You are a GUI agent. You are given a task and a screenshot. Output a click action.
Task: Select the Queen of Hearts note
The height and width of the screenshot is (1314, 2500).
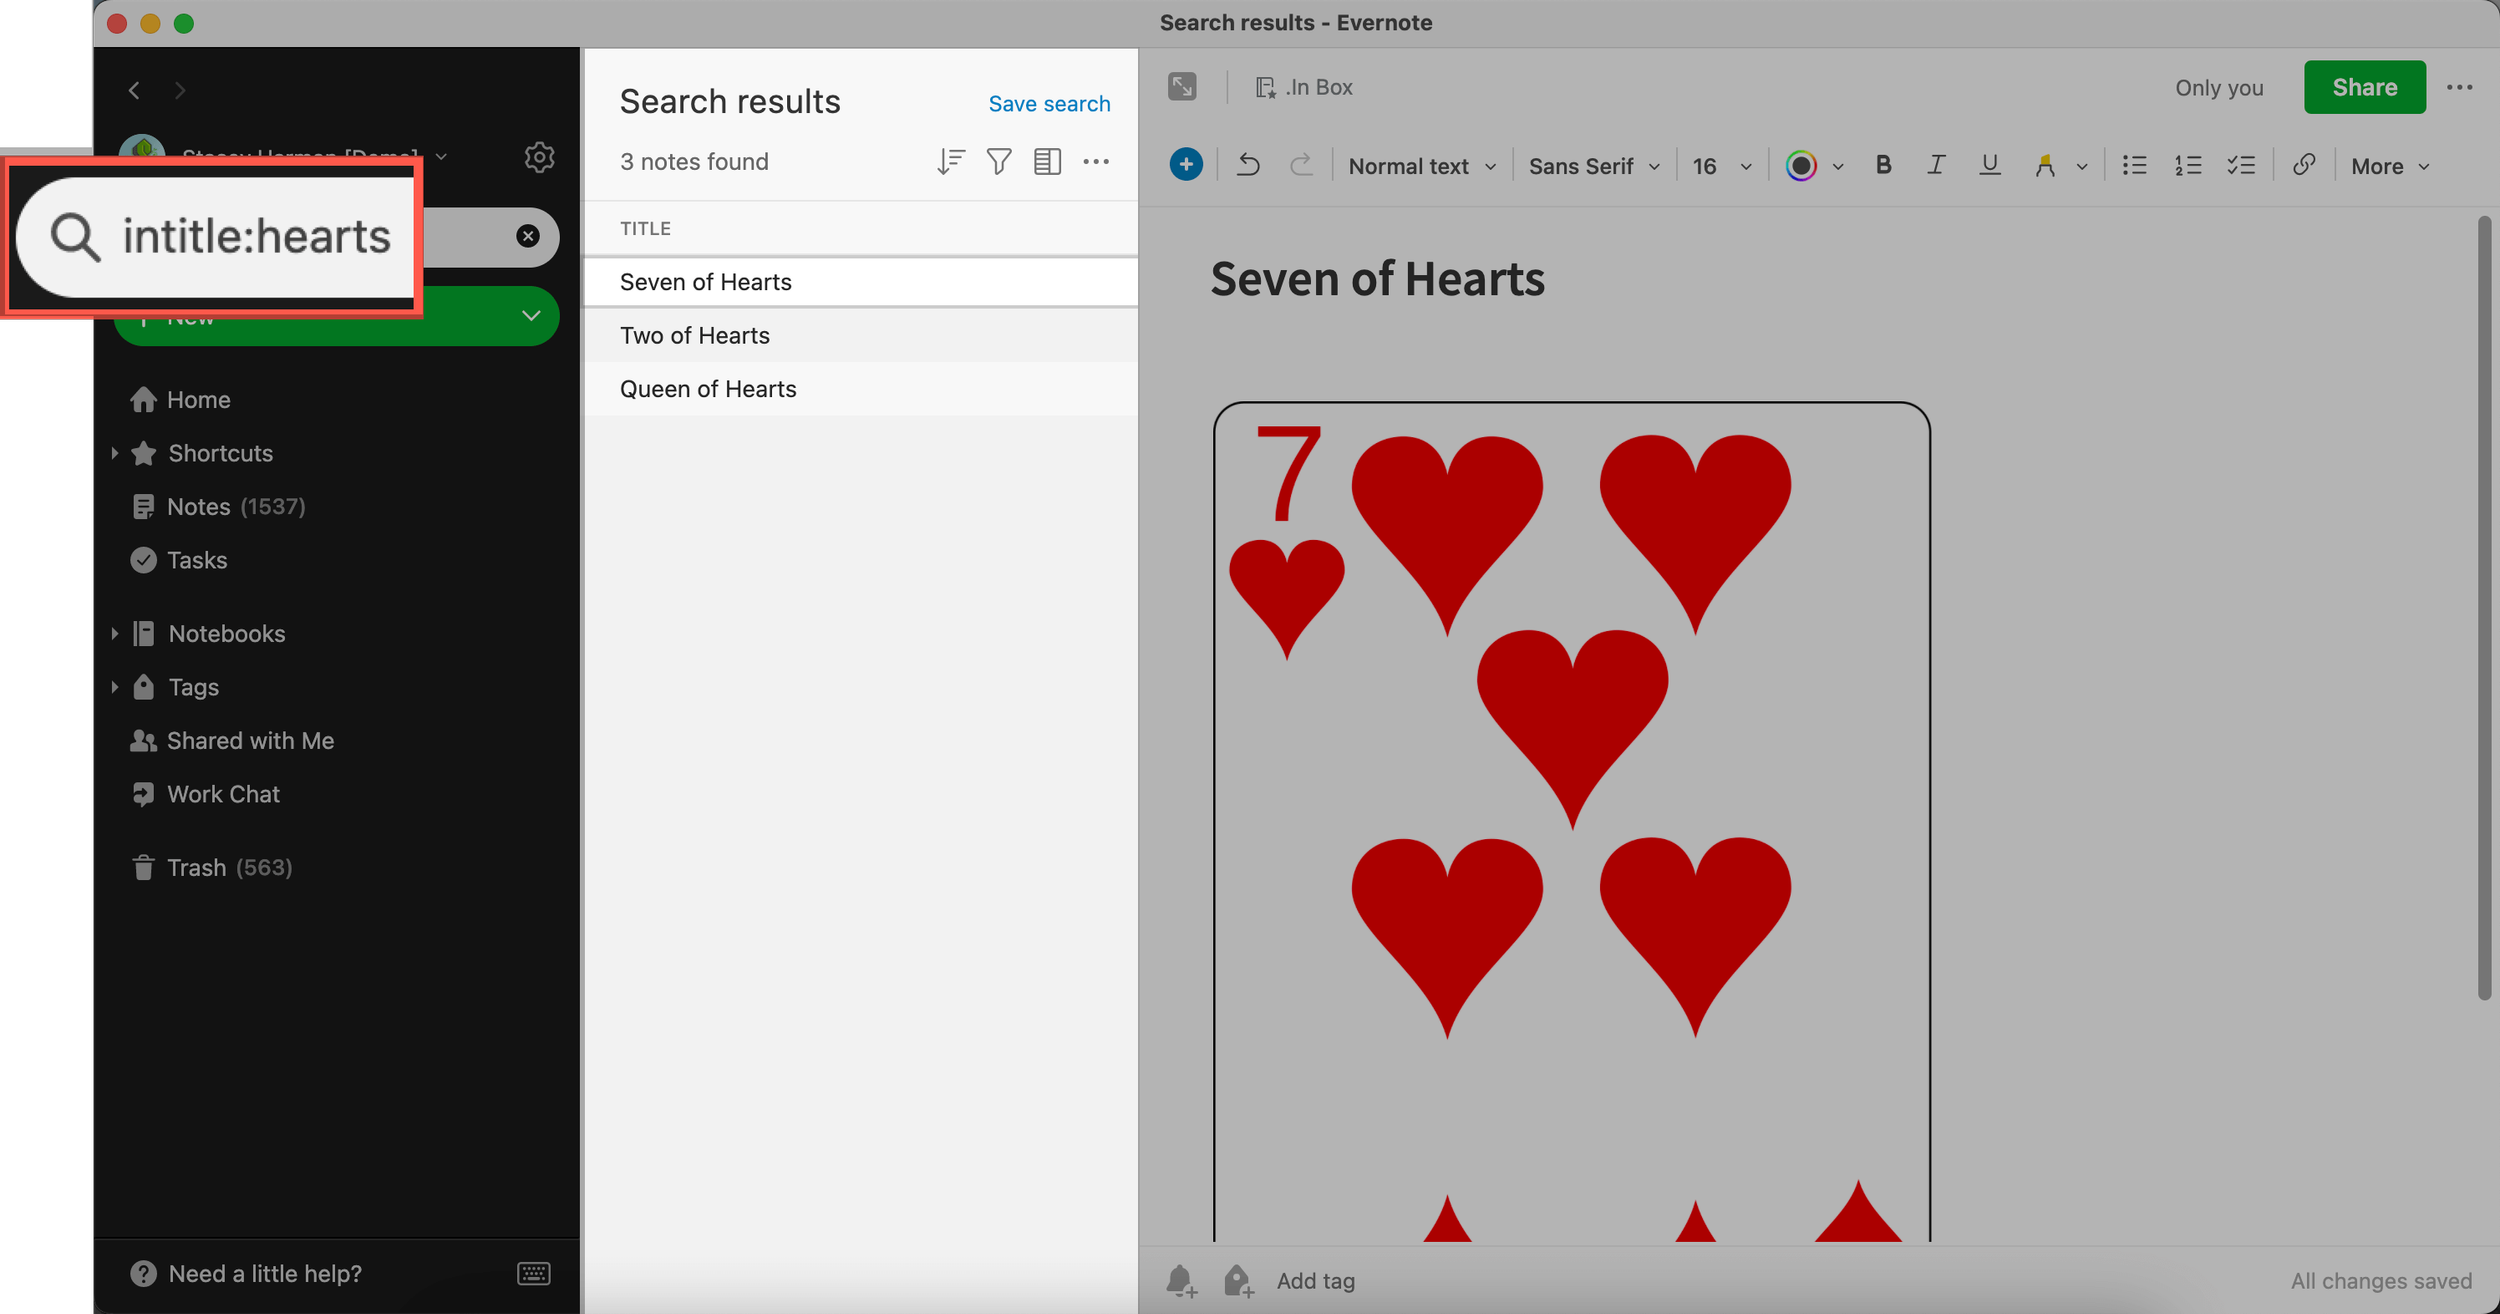708,389
